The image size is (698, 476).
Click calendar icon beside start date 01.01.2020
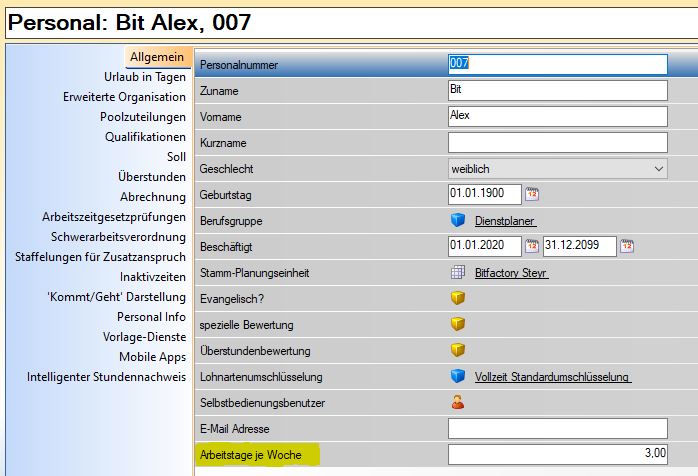point(532,246)
